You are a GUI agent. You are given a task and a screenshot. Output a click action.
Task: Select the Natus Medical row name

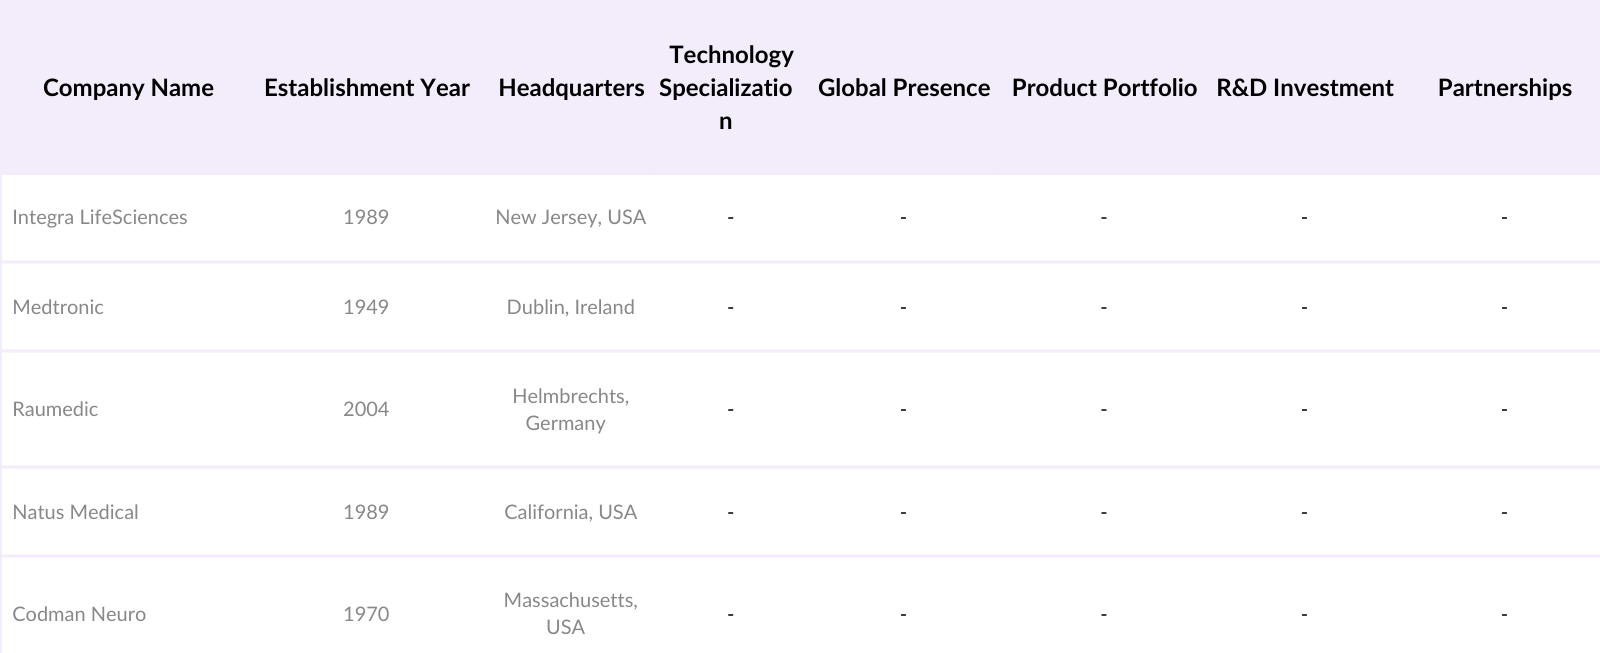pyautogui.click(x=75, y=512)
